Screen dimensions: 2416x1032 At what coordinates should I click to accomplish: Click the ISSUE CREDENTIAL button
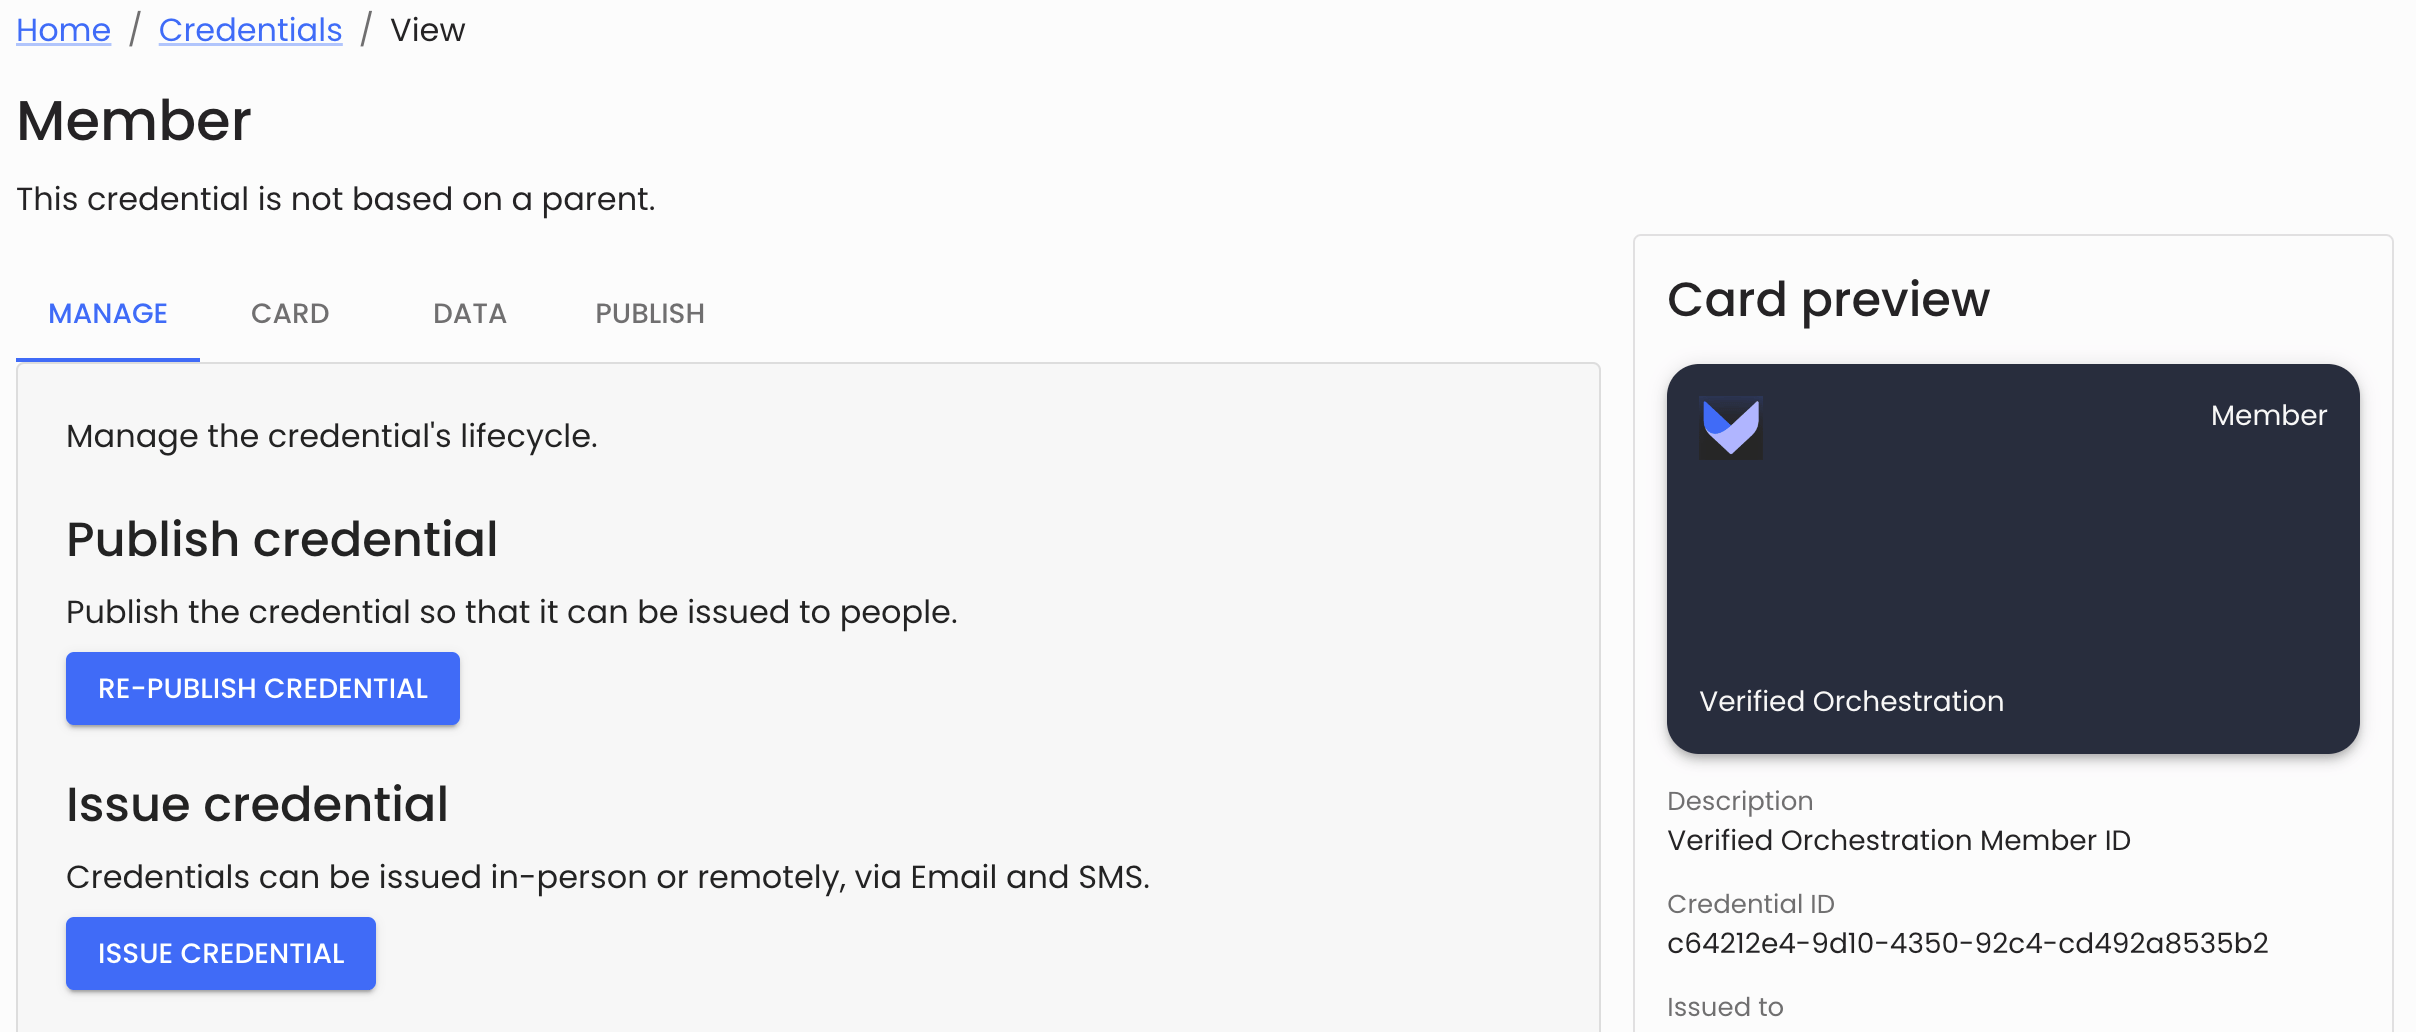220,953
